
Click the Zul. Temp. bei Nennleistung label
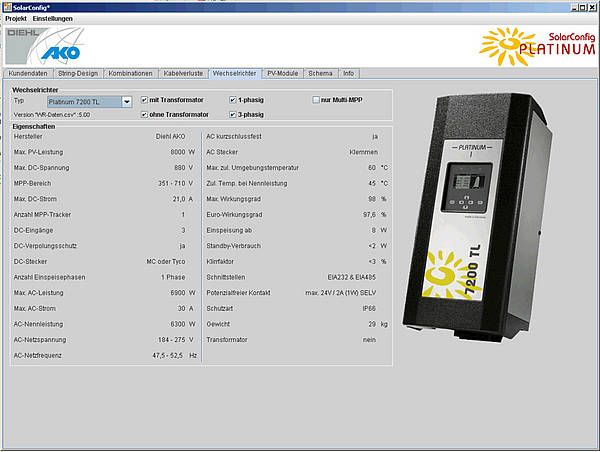[x=247, y=184]
